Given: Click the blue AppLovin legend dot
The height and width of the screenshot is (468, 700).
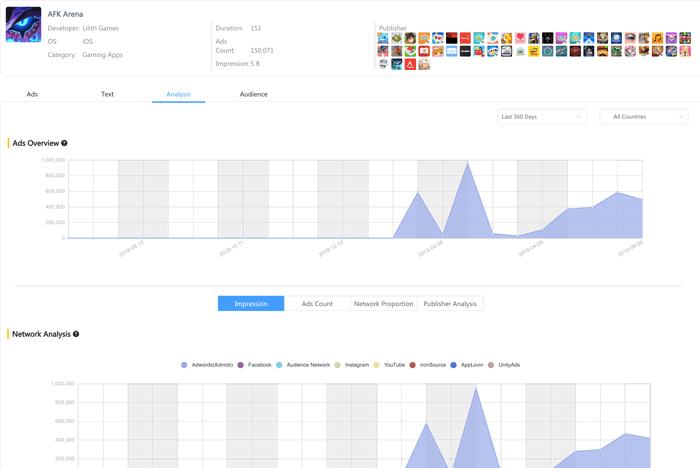Looking at the screenshot, I should [454, 365].
